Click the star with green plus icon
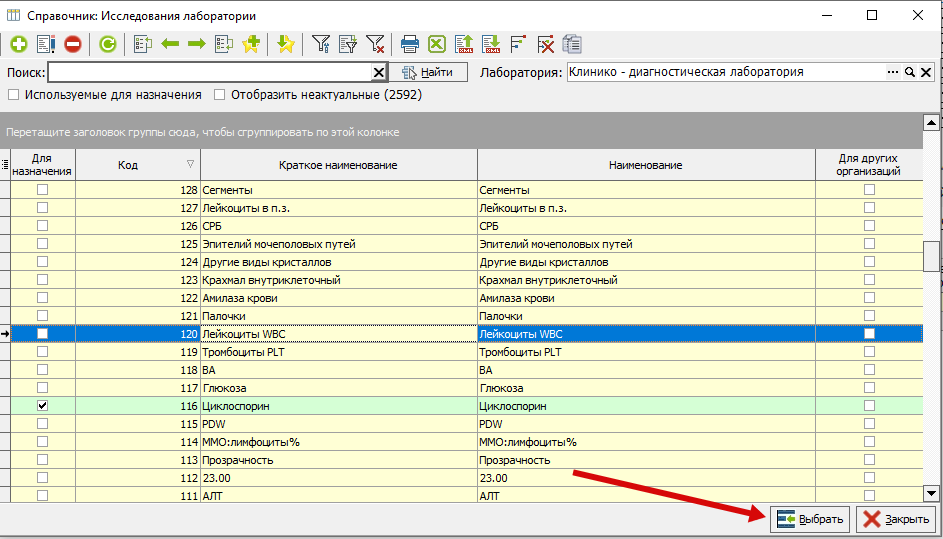This screenshot has width=943, height=539. pyautogui.click(x=251, y=44)
